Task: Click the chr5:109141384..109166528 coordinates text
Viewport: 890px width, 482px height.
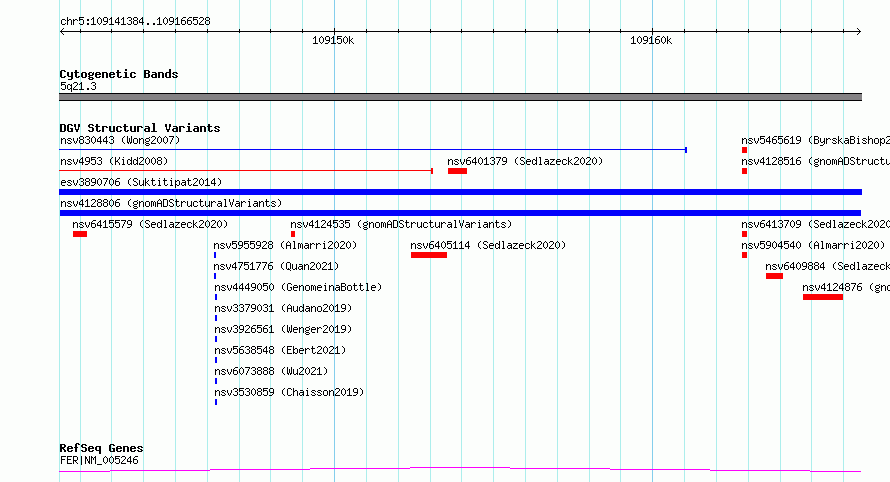Action: coord(135,21)
